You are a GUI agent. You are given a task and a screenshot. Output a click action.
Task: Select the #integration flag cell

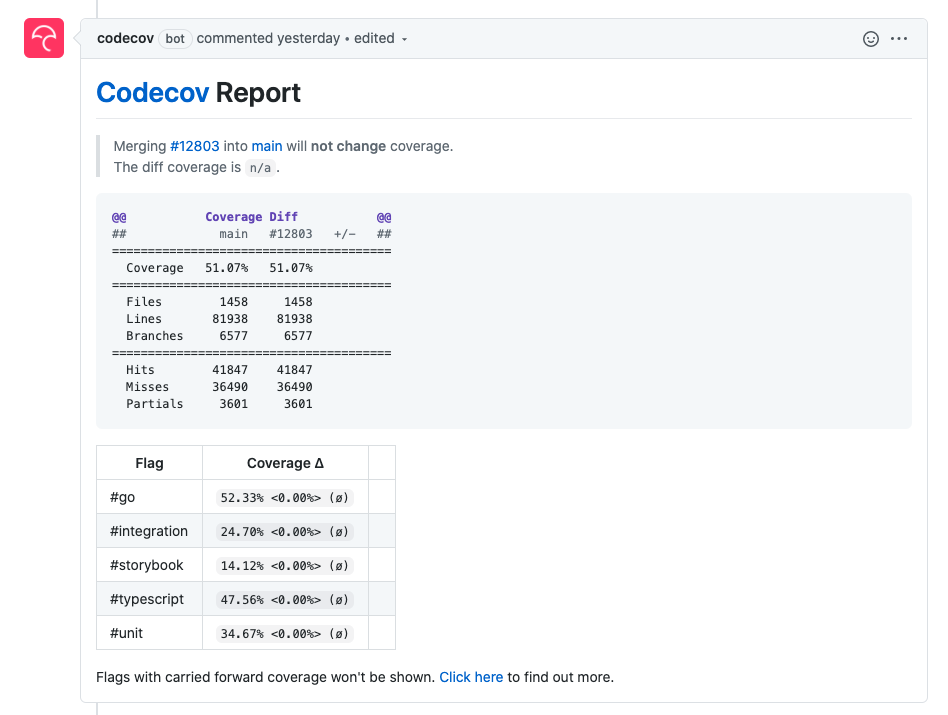tap(149, 531)
